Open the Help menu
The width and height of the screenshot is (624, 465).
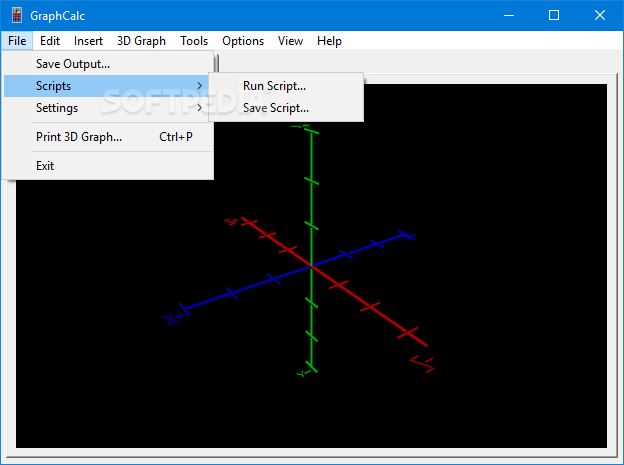[329, 41]
